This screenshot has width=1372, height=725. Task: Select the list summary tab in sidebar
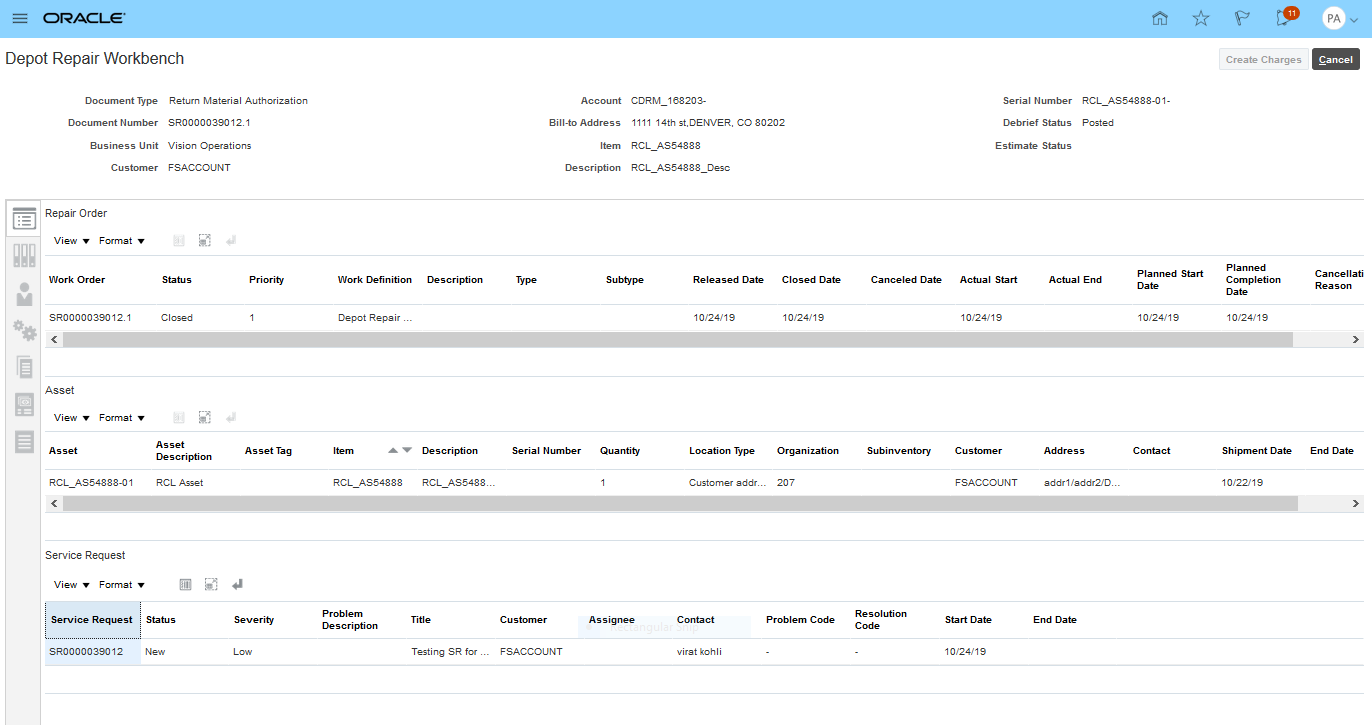[x=25, y=219]
